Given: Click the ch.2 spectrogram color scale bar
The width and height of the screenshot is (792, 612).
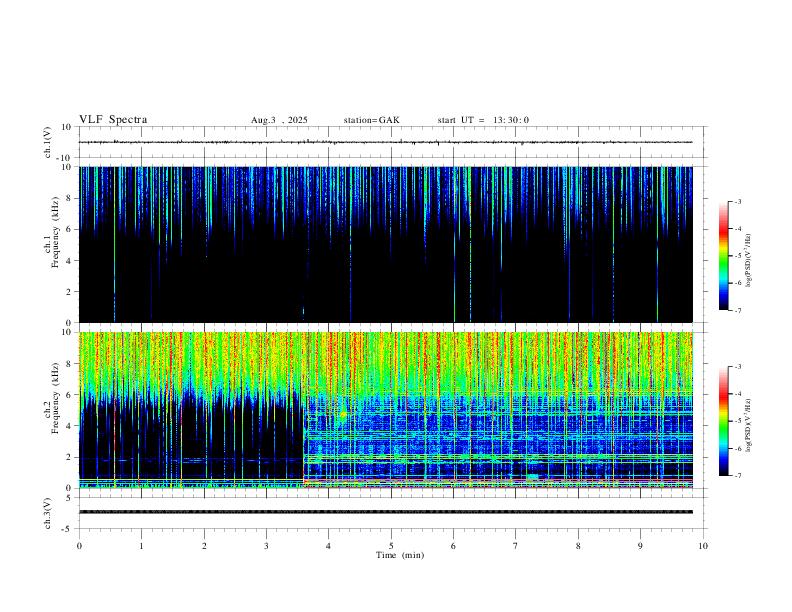Looking at the screenshot, I should [x=723, y=421].
